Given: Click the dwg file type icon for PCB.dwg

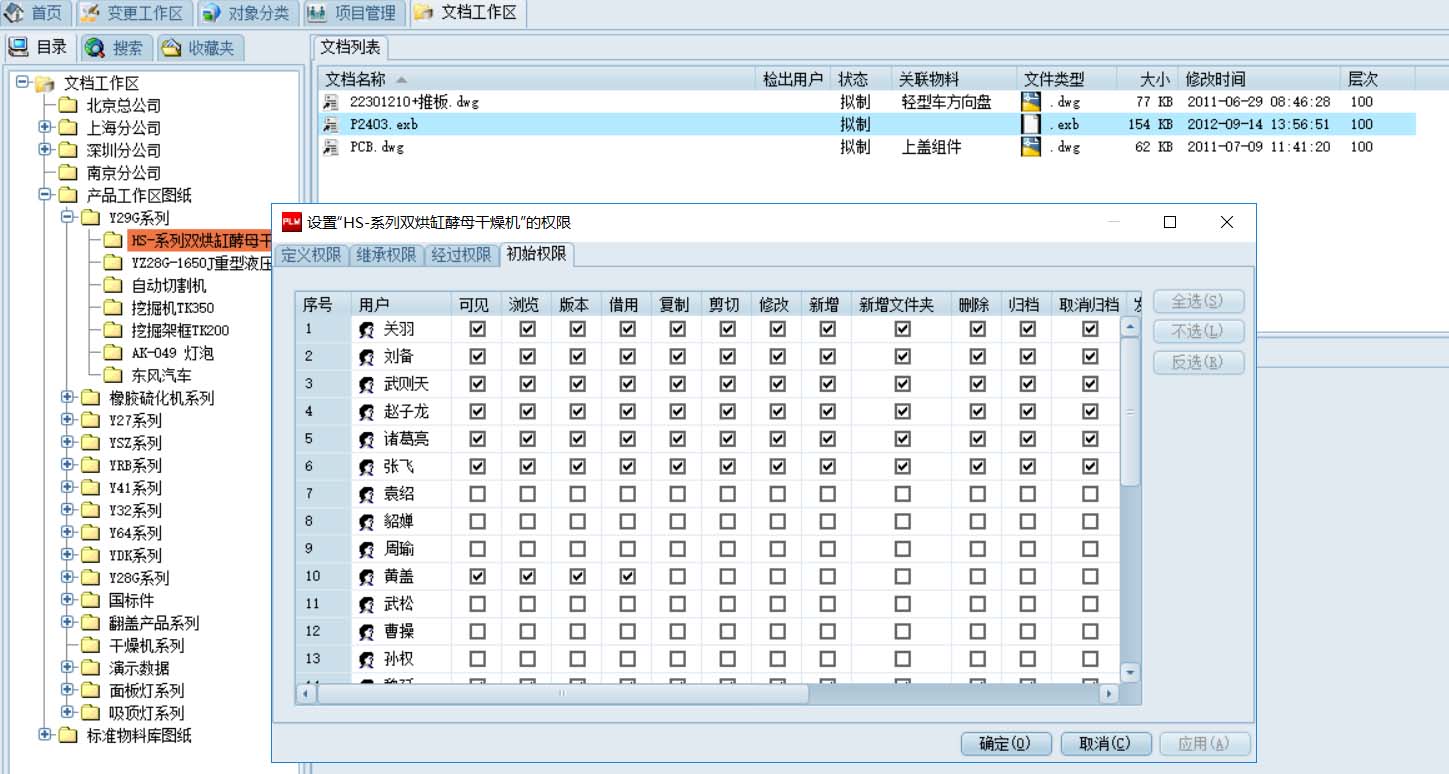Looking at the screenshot, I should pos(1031,147).
